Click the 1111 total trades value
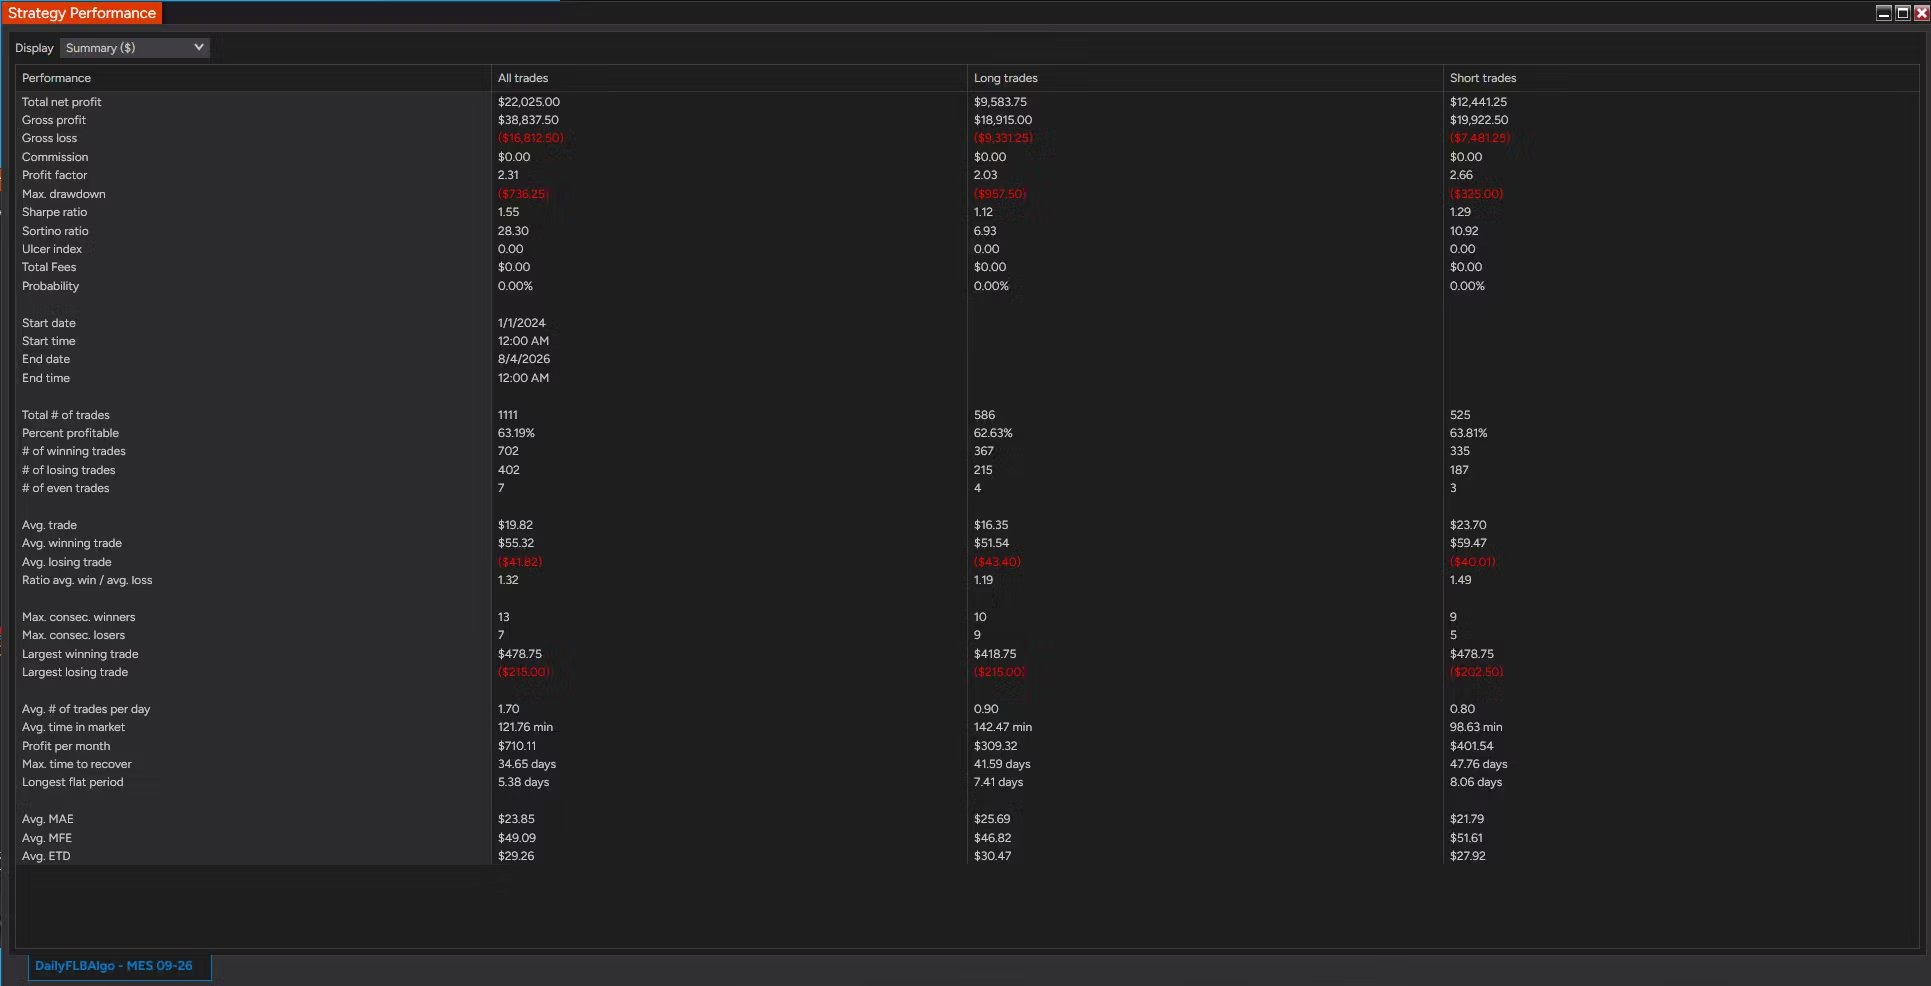This screenshot has width=1931, height=986. [508, 415]
